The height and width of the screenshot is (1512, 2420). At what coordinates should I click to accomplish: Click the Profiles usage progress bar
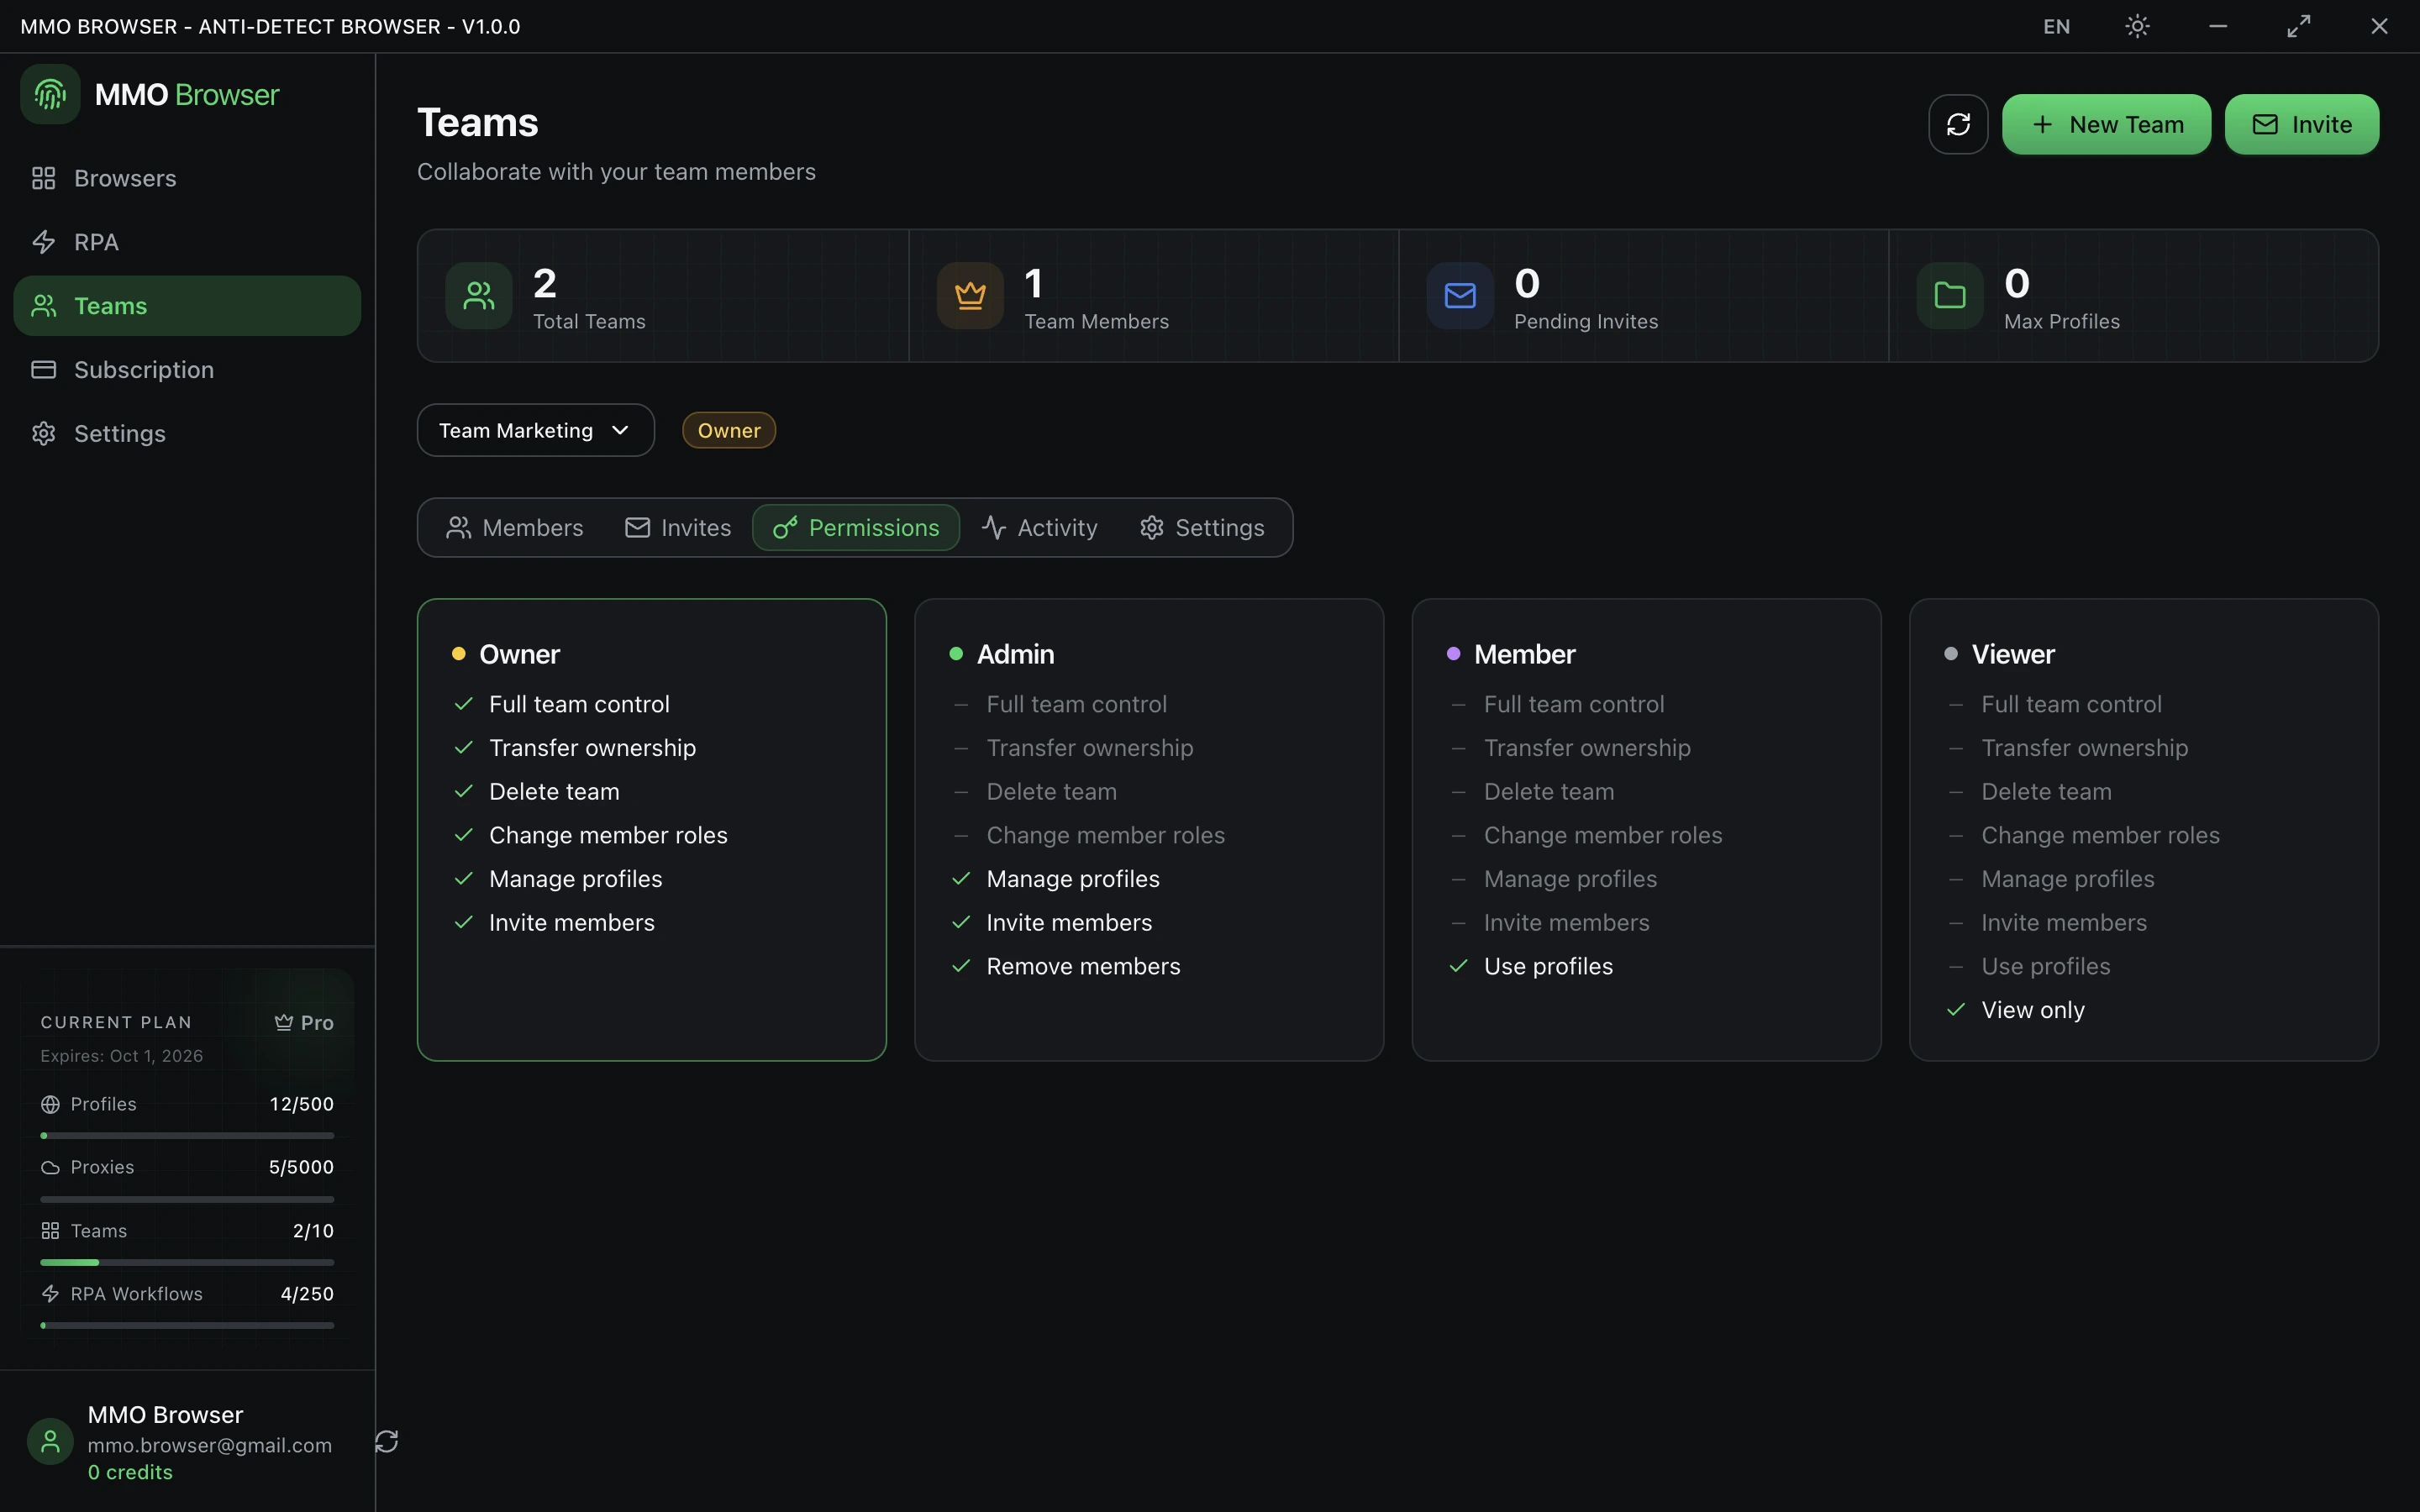[x=187, y=1136]
